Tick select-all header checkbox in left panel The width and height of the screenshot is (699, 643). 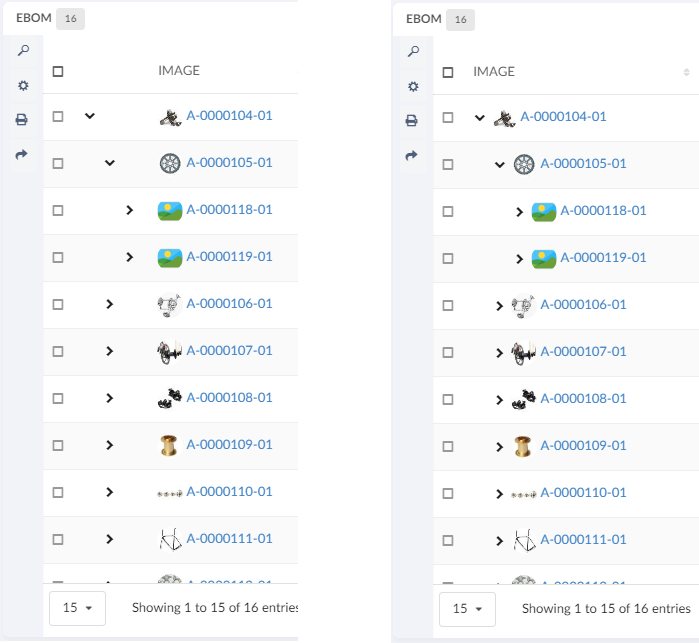[58, 71]
